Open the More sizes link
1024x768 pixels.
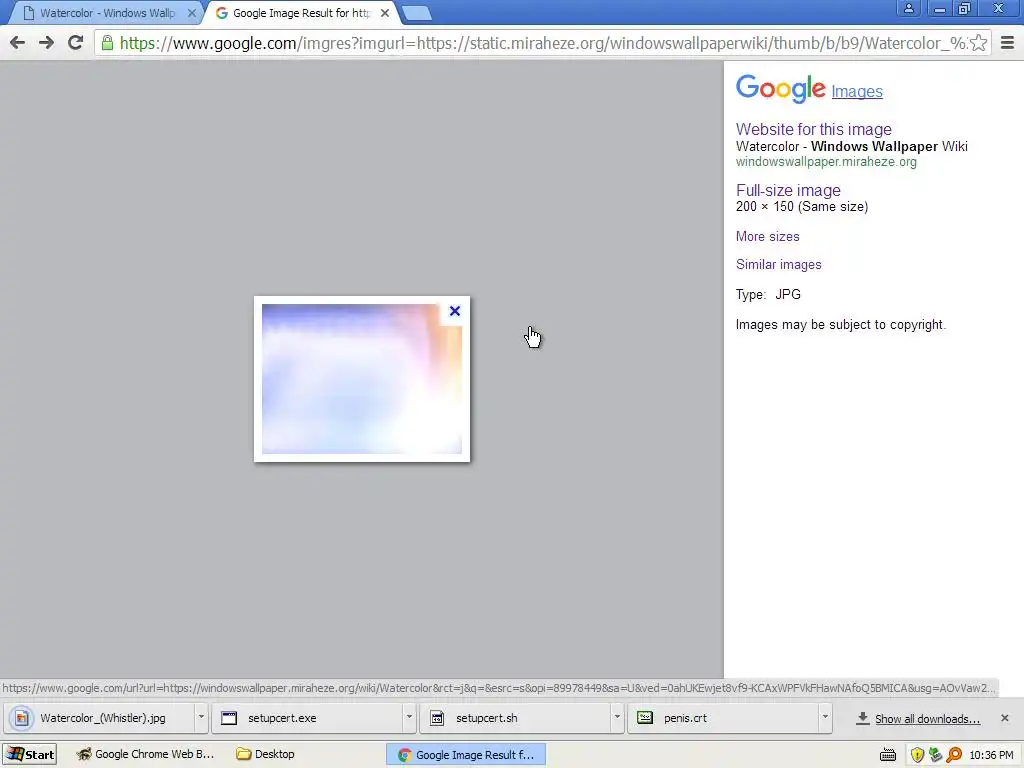click(x=767, y=236)
